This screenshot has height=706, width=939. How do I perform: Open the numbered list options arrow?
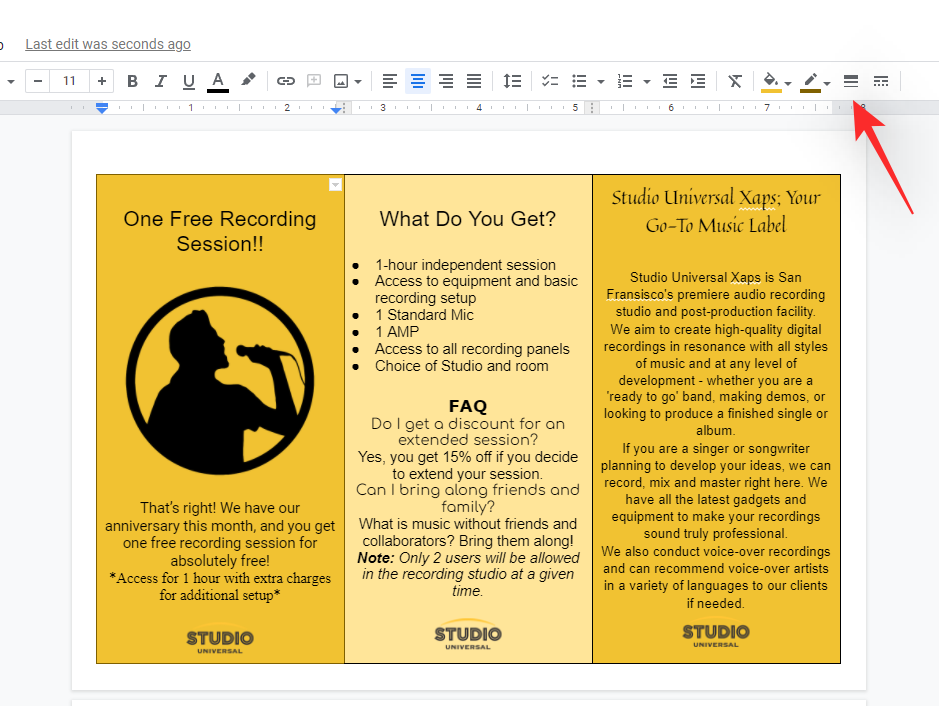pyautogui.click(x=647, y=82)
